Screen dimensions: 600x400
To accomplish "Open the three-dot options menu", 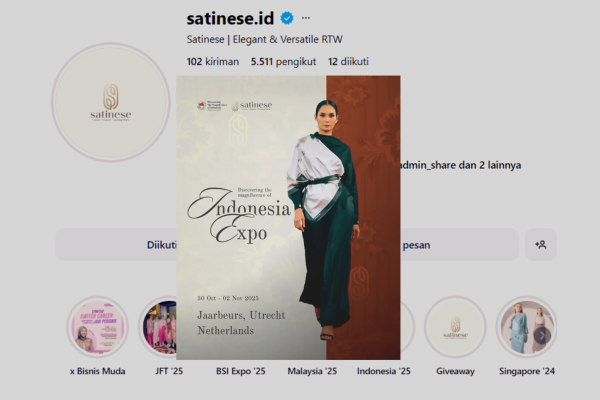I will (x=306, y=18).
